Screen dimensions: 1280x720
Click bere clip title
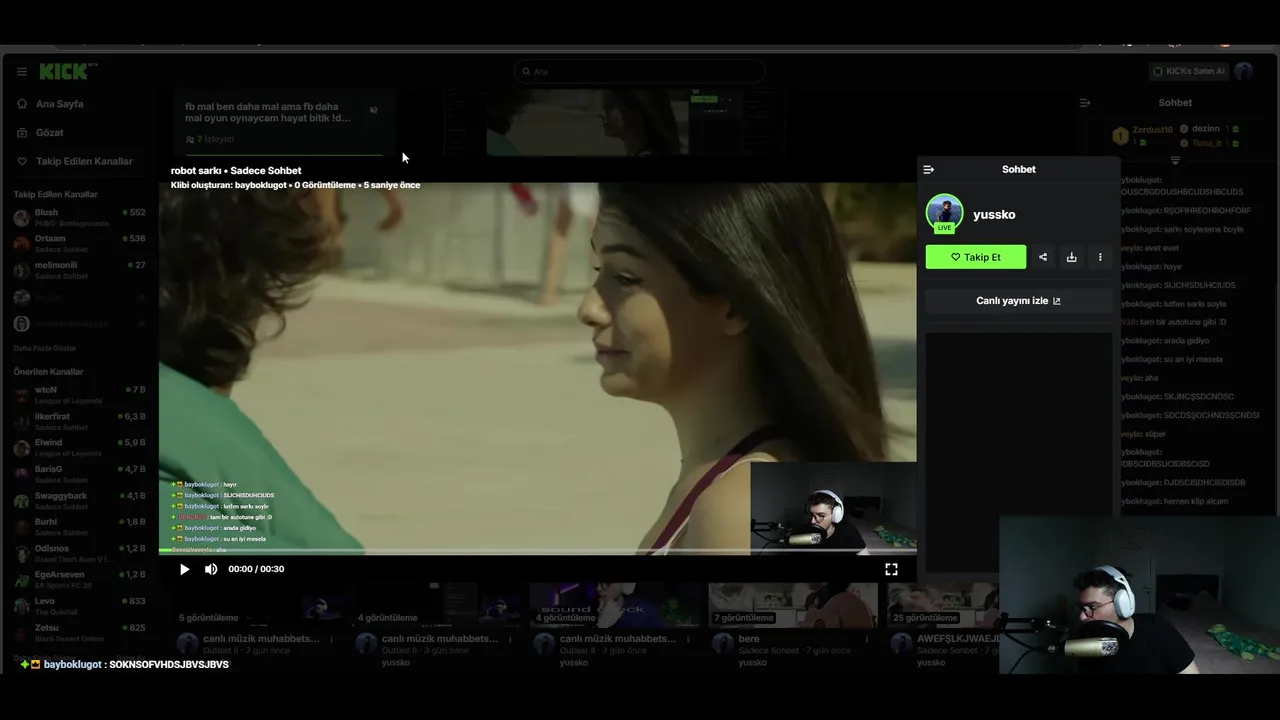pyautogui.click(x=749, y=638)
